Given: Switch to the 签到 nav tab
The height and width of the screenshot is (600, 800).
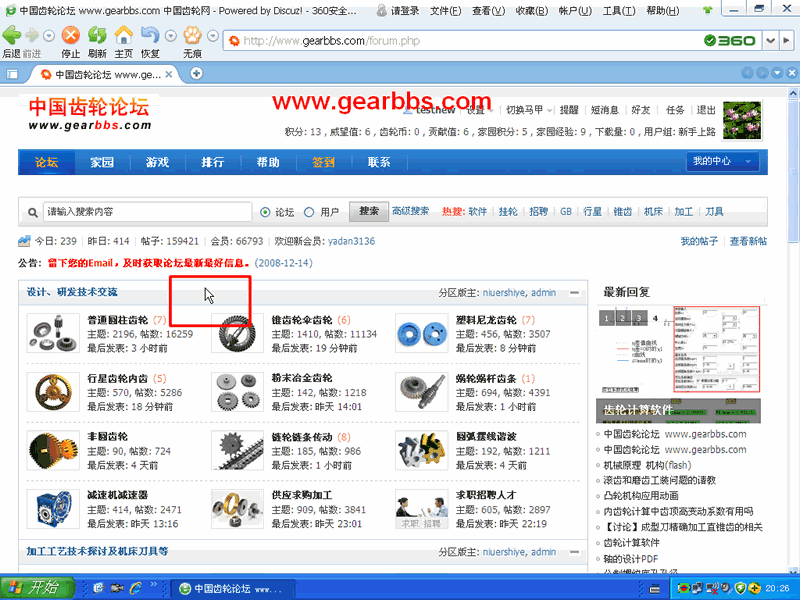Looking at the screenshot, I should pyautogui.click(x=323, y=162).
